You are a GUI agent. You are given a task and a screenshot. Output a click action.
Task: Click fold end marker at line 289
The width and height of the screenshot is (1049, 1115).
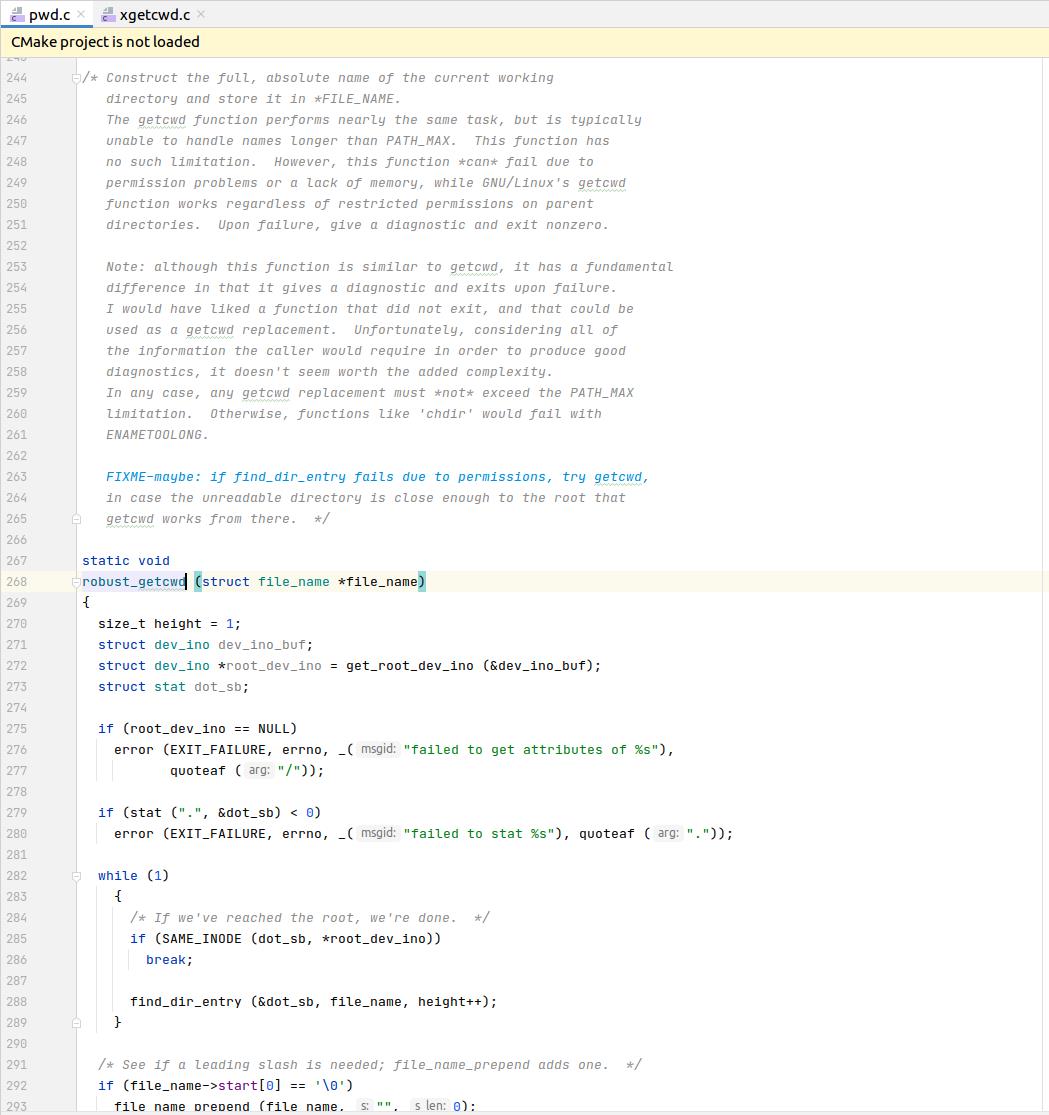coord(76,1023)
